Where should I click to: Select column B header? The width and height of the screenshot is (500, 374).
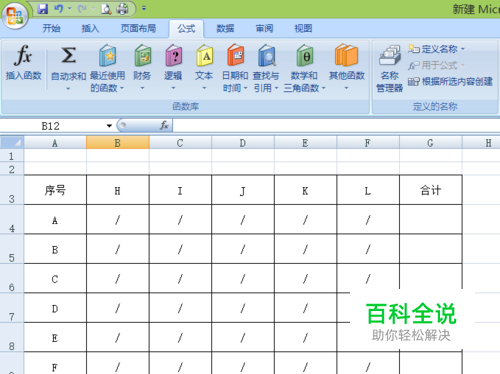click(x=118, y=143)
